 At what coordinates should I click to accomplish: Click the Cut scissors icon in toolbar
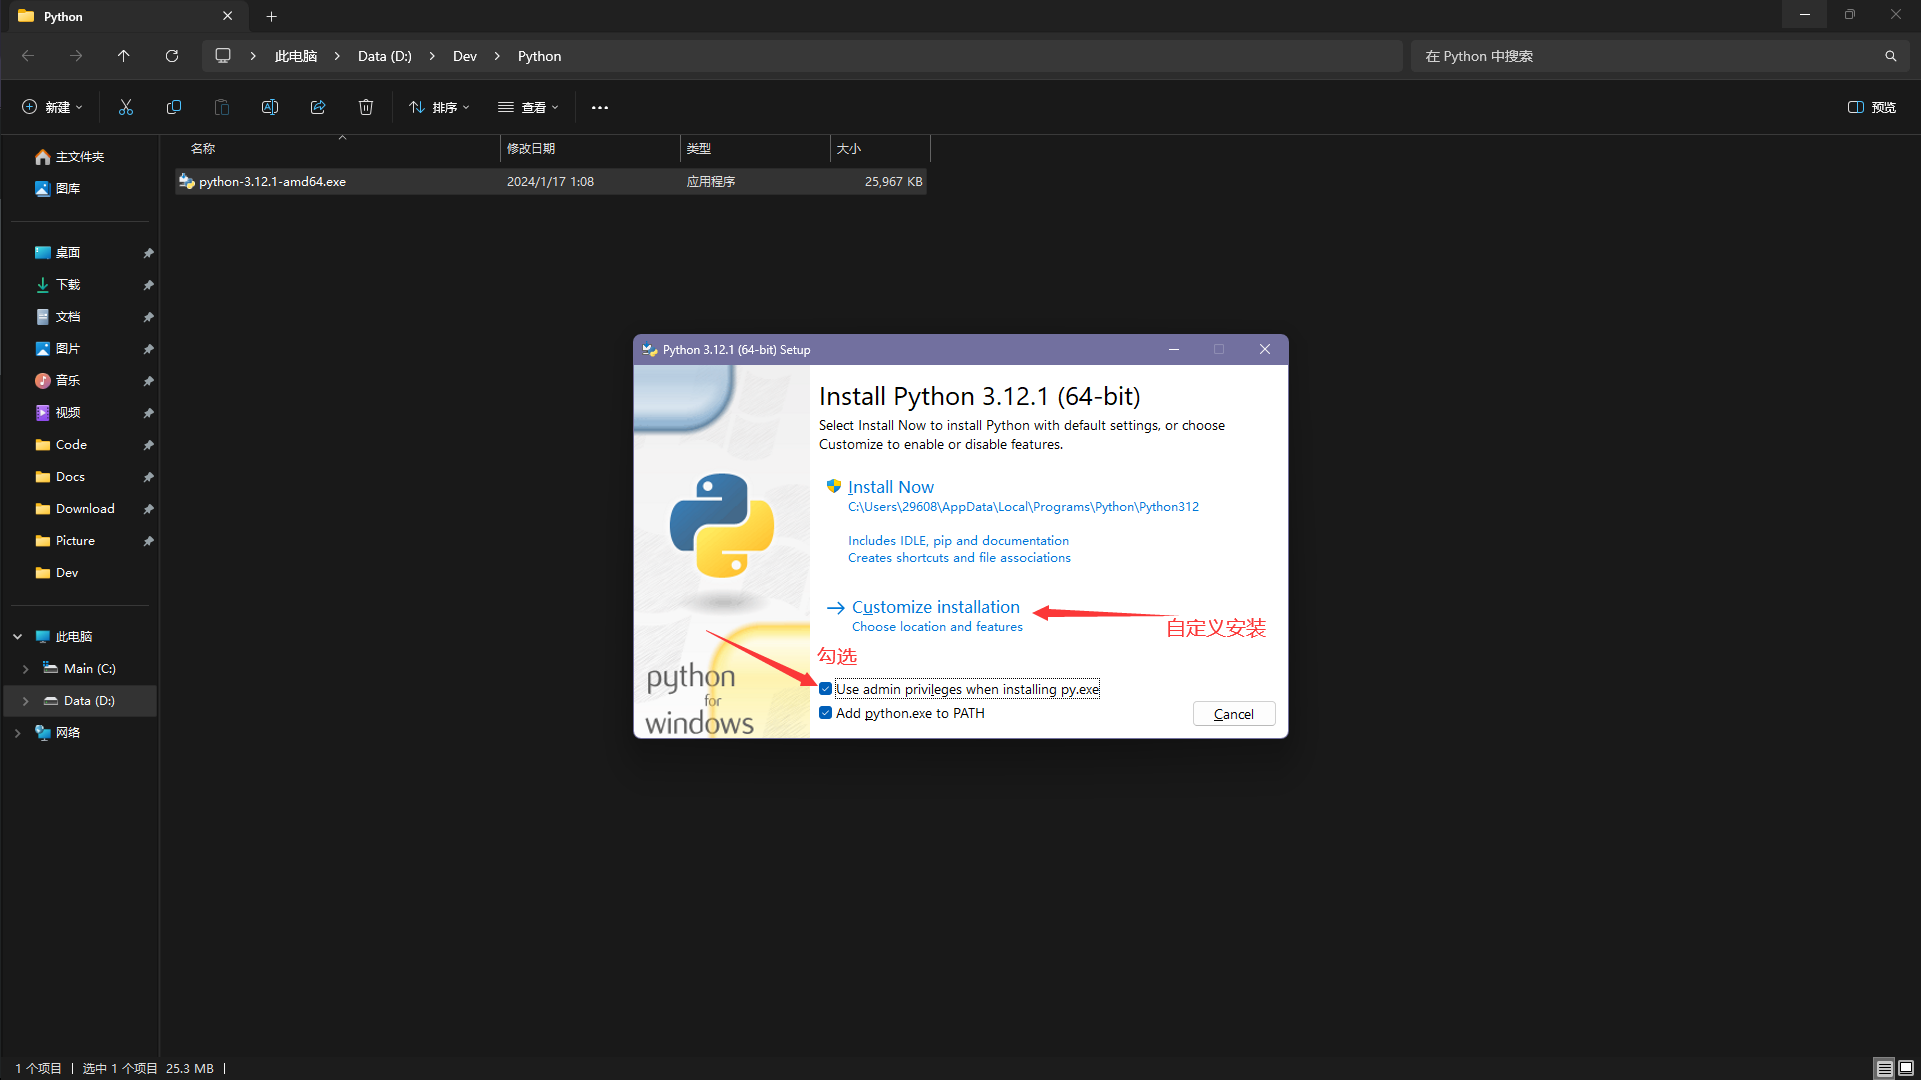(126, 107)
